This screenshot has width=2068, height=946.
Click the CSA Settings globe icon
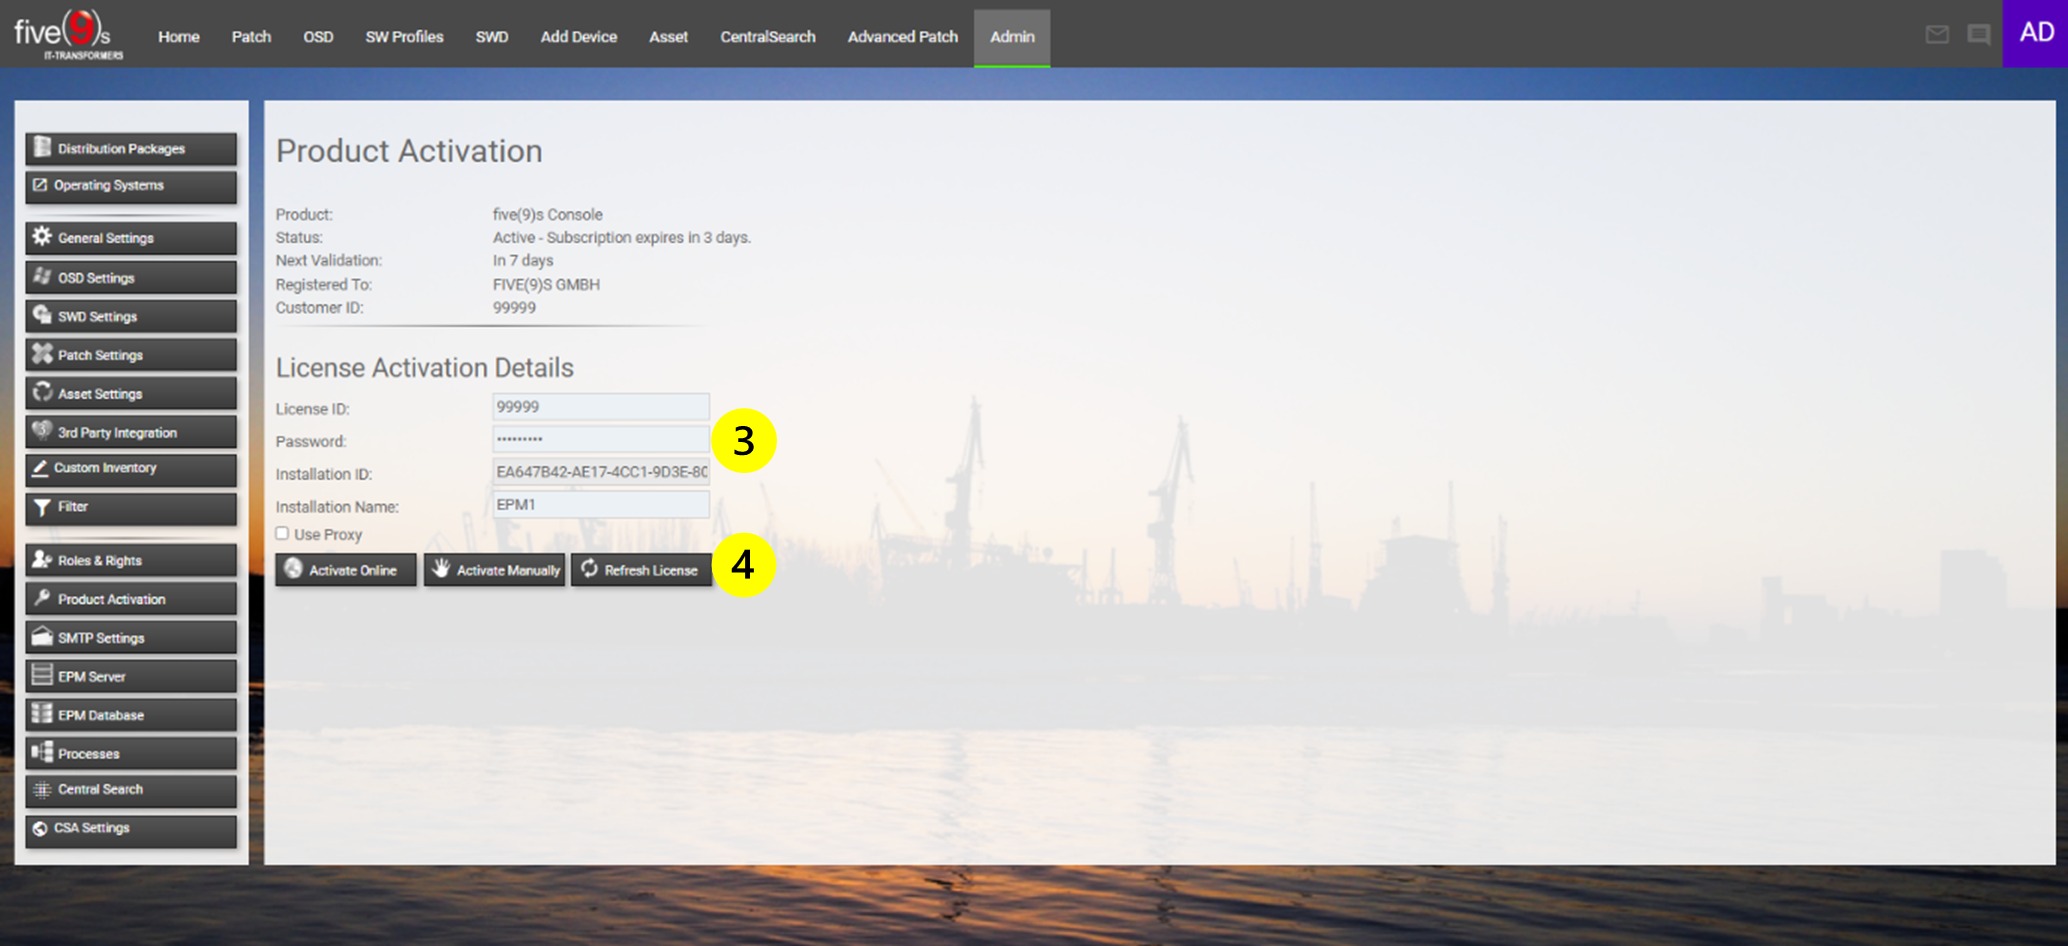point(40,828)
